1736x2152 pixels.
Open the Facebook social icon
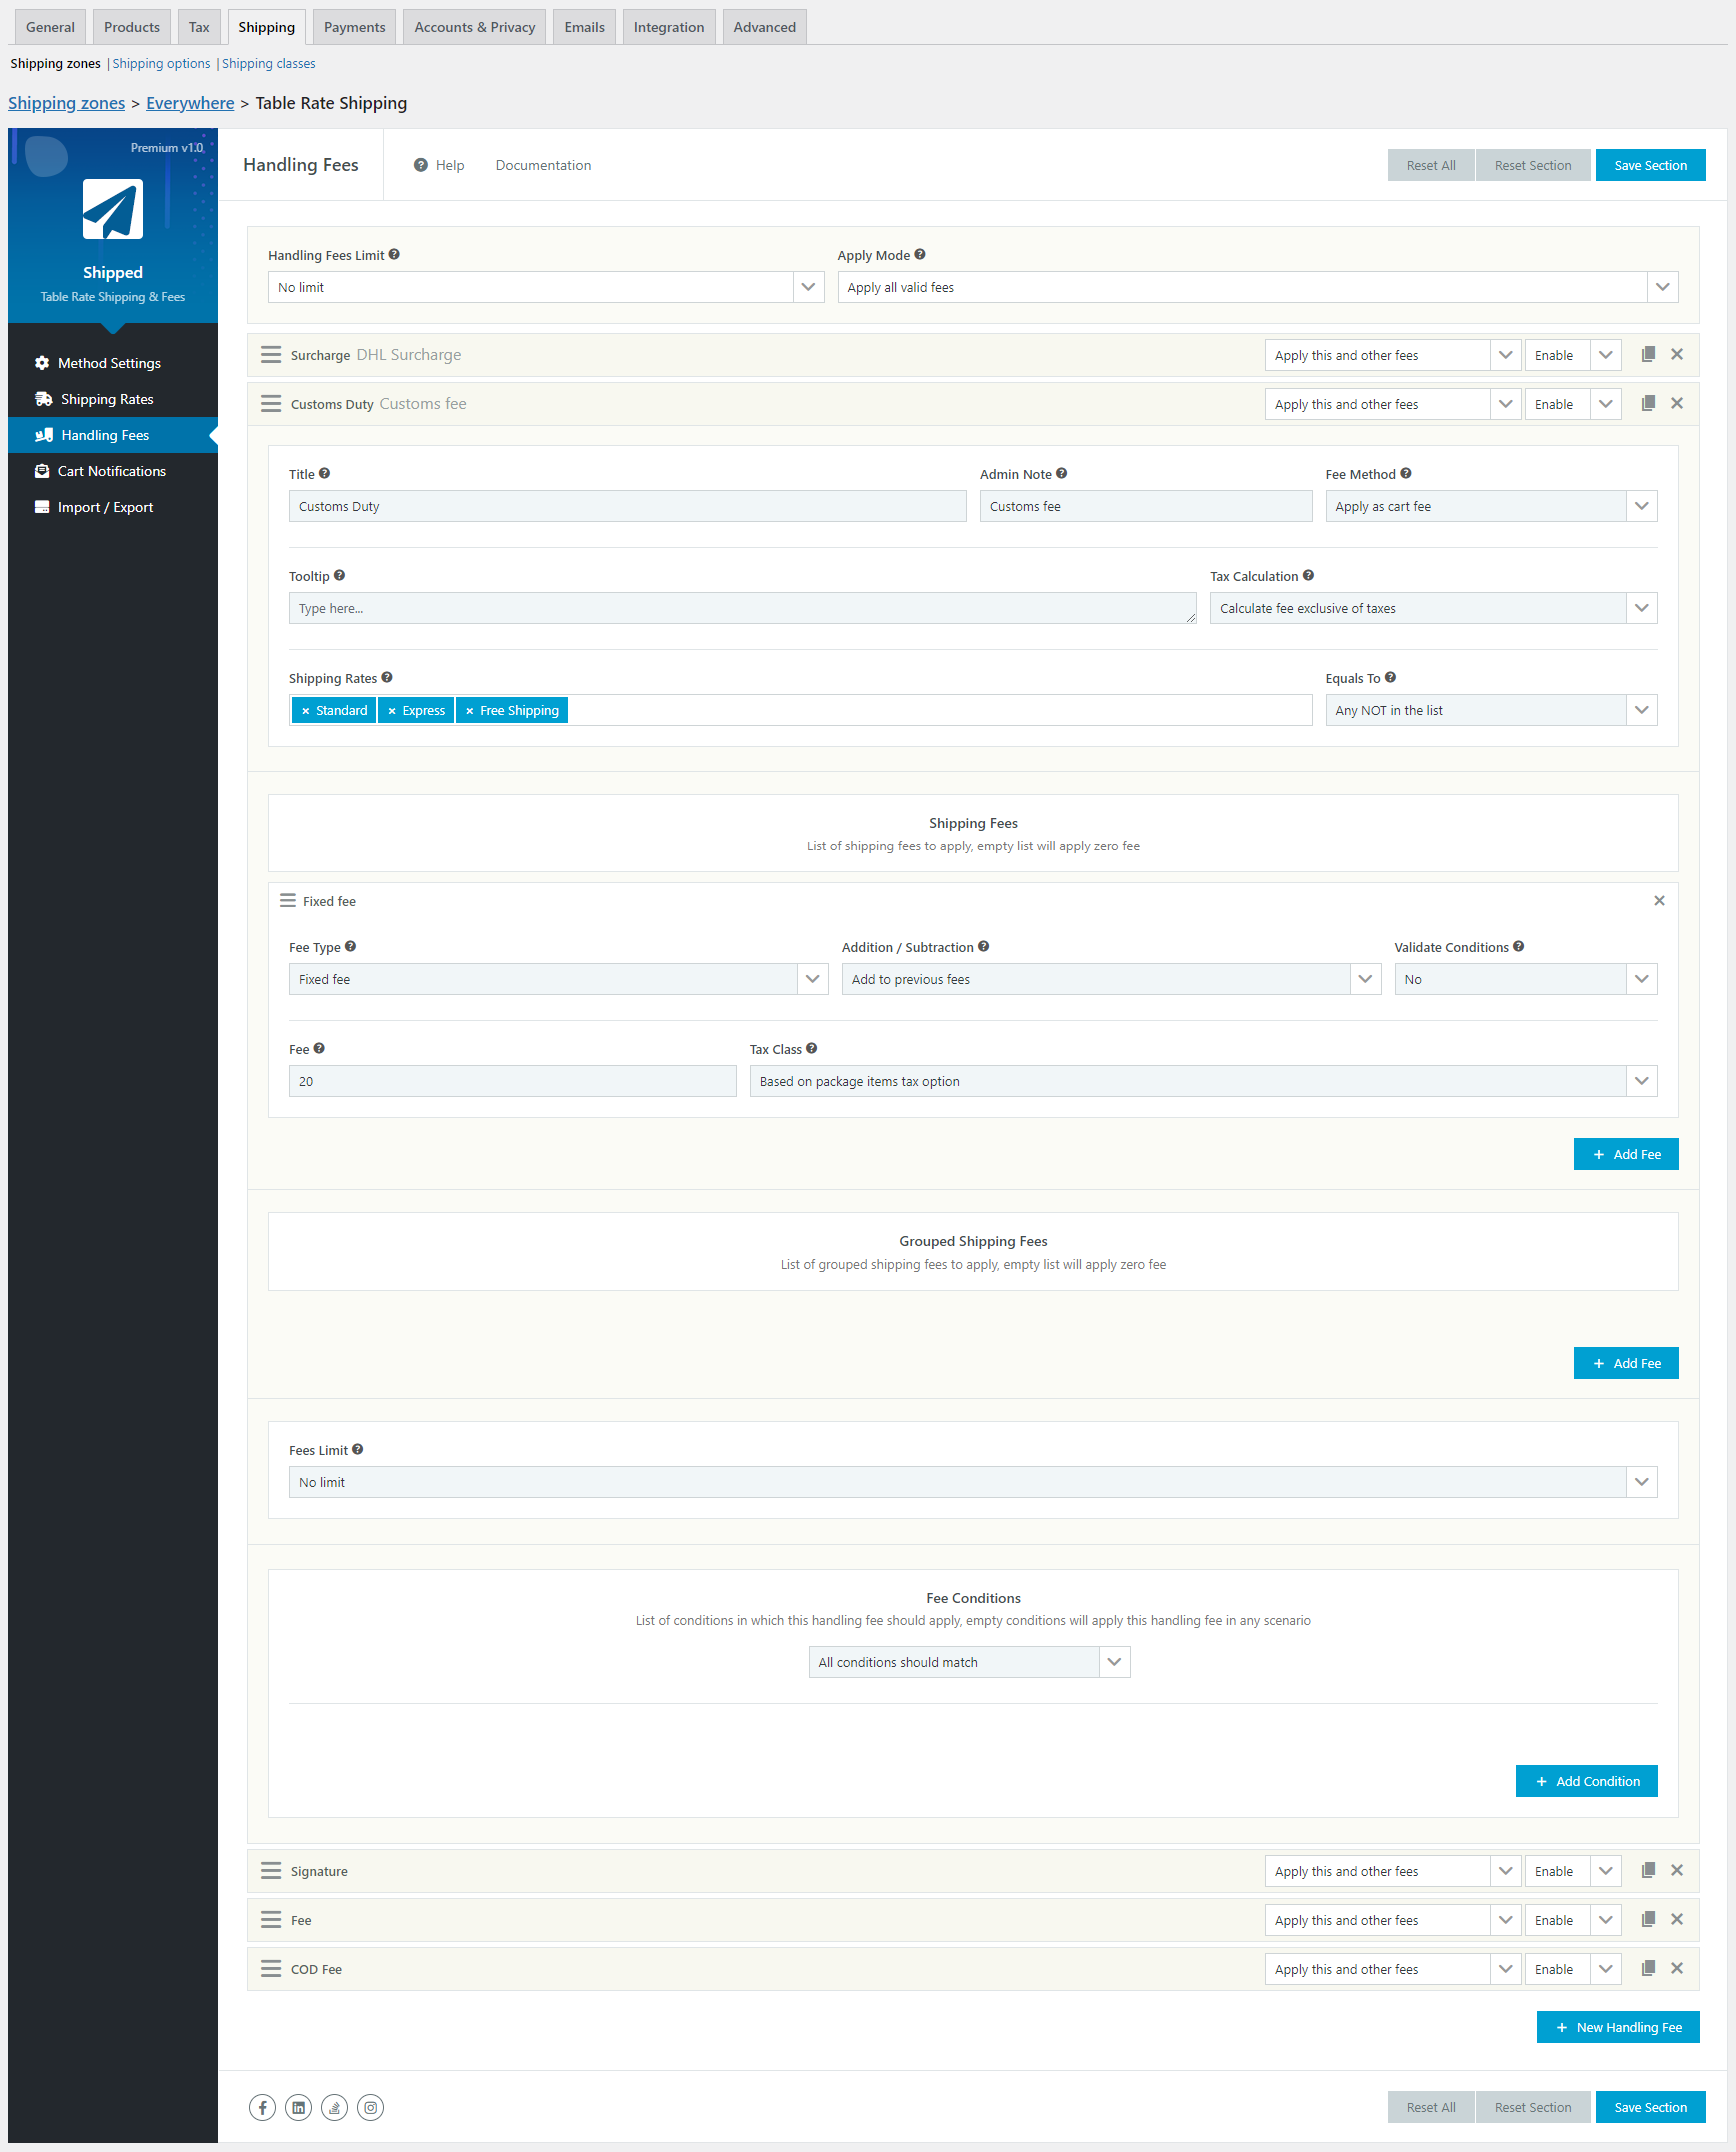(x=262, y=2107)
